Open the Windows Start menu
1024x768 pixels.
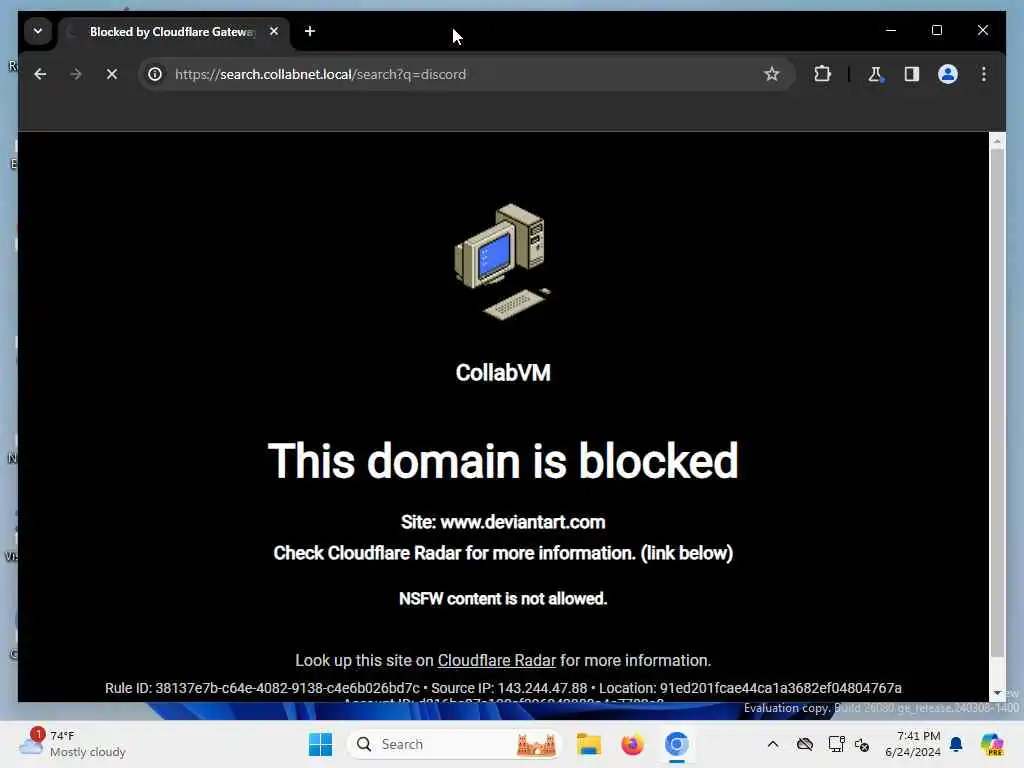tap(321, 744)
